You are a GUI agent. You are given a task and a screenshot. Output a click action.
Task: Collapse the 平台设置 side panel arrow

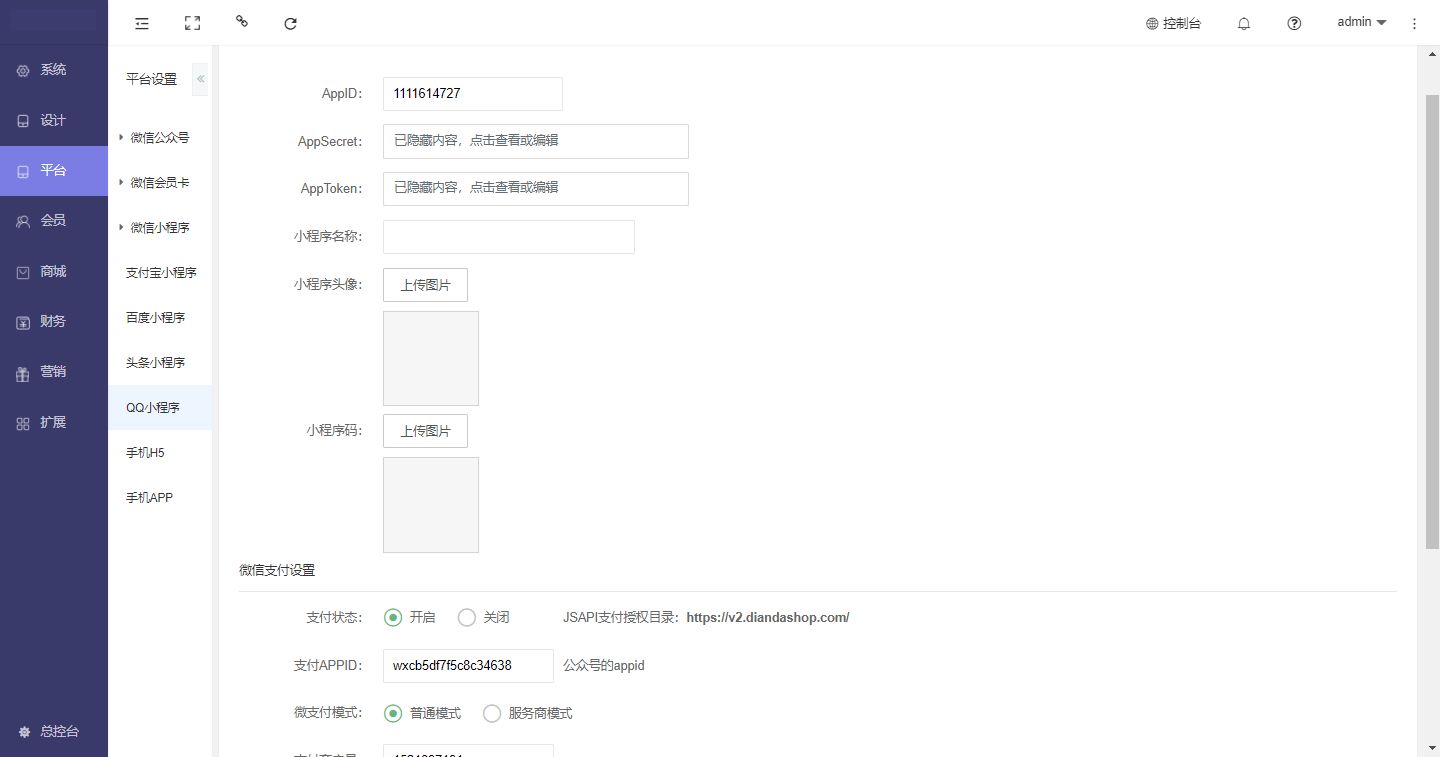[200, 79]
